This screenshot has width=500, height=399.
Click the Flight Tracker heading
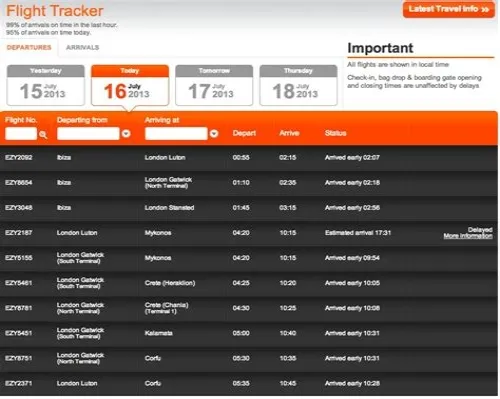coord(55,11)
